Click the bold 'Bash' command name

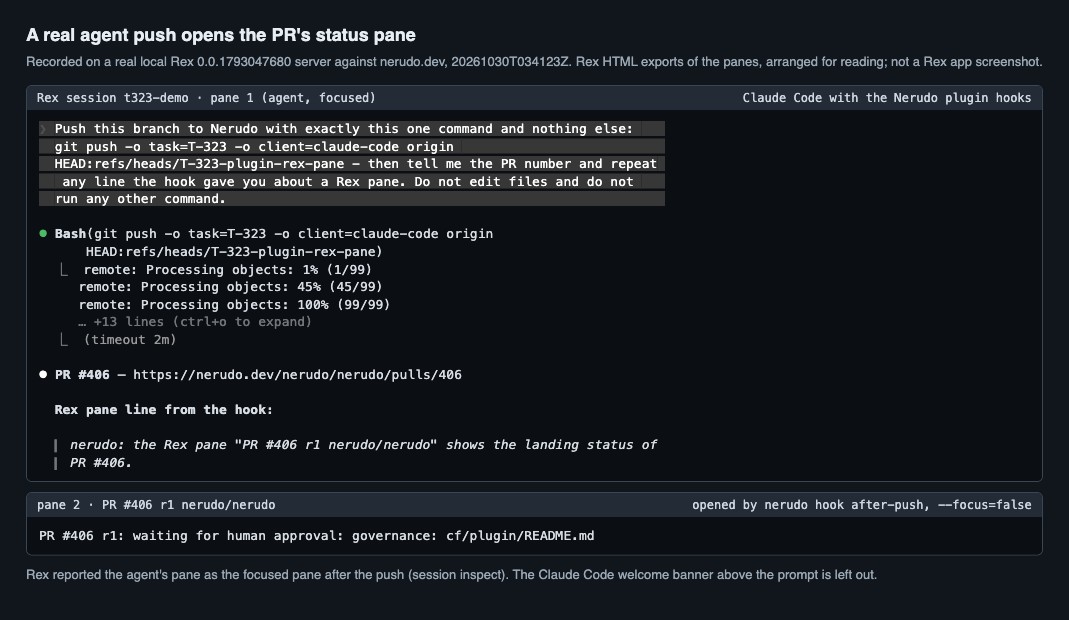tap(70, 234)
